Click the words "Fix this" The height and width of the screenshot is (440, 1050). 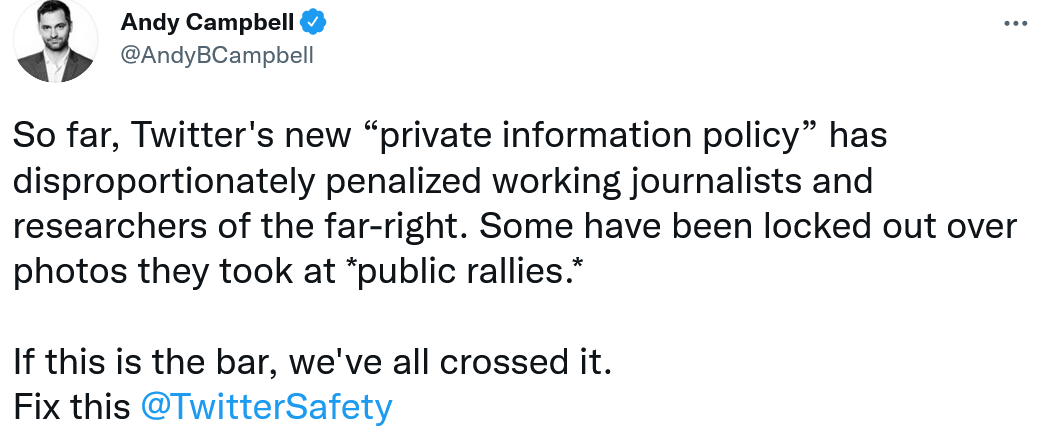(x=71, y=407)
